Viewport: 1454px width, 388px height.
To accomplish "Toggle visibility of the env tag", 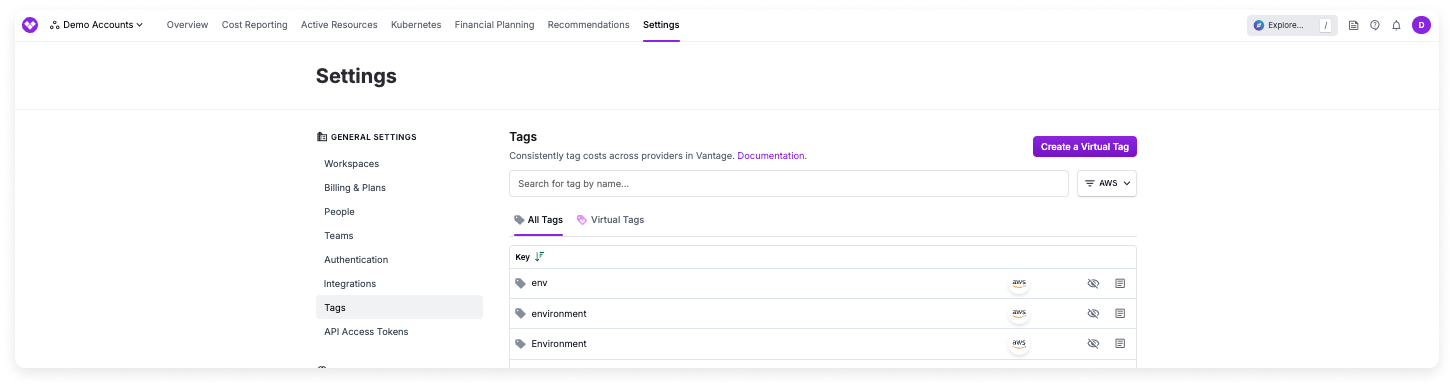I will pos(1093,284).
